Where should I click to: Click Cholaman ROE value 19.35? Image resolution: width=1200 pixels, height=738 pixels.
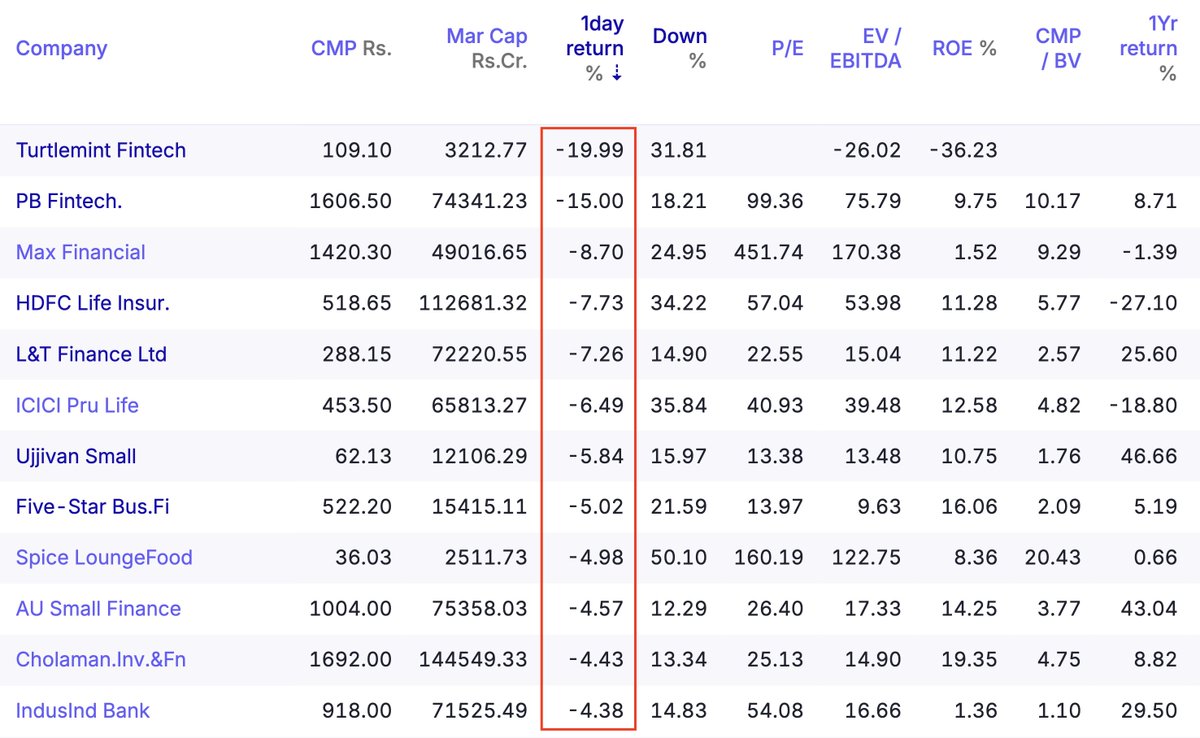tap(969, 660)
